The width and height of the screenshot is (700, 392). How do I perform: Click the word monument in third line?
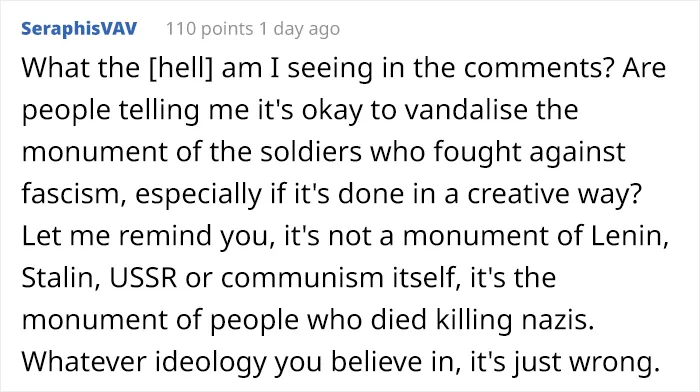95,151
